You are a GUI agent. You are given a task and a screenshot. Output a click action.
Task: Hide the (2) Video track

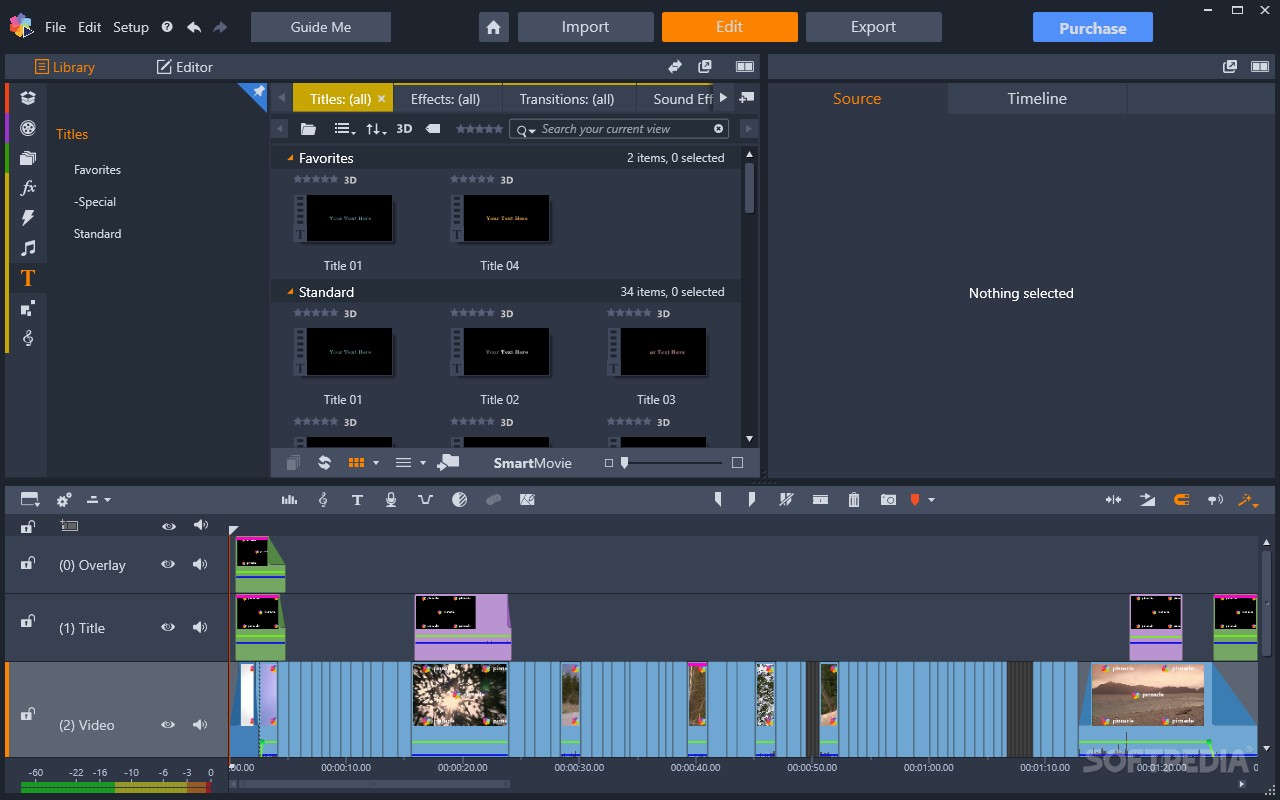pos(168,724)
